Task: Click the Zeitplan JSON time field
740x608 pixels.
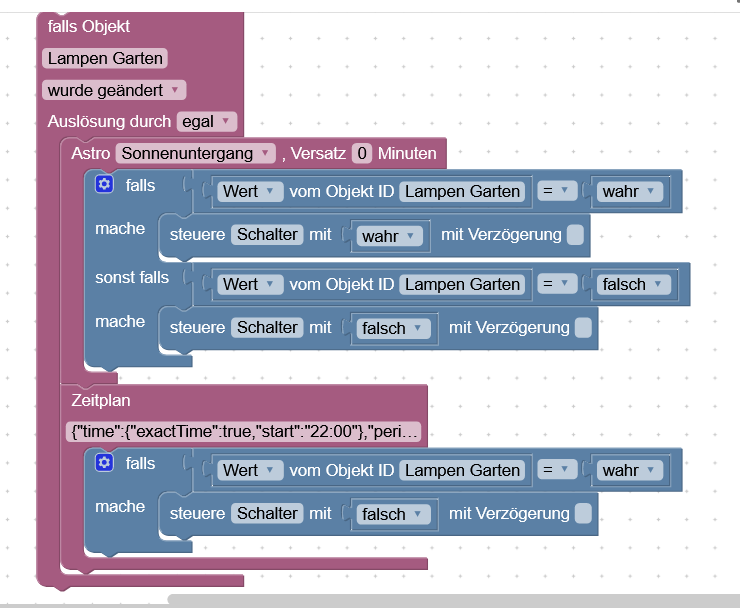Action: click(244, 431)
